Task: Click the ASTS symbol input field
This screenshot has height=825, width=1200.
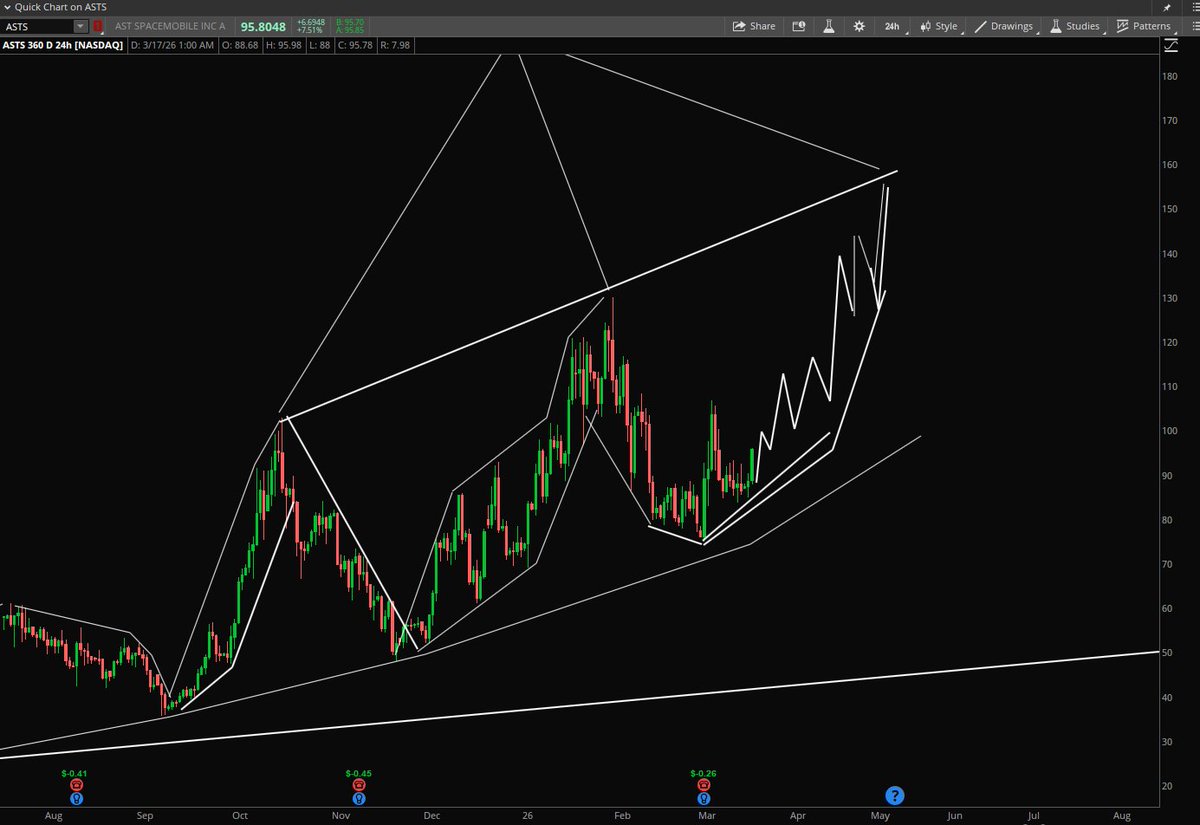Action: (x=38, y=26)
